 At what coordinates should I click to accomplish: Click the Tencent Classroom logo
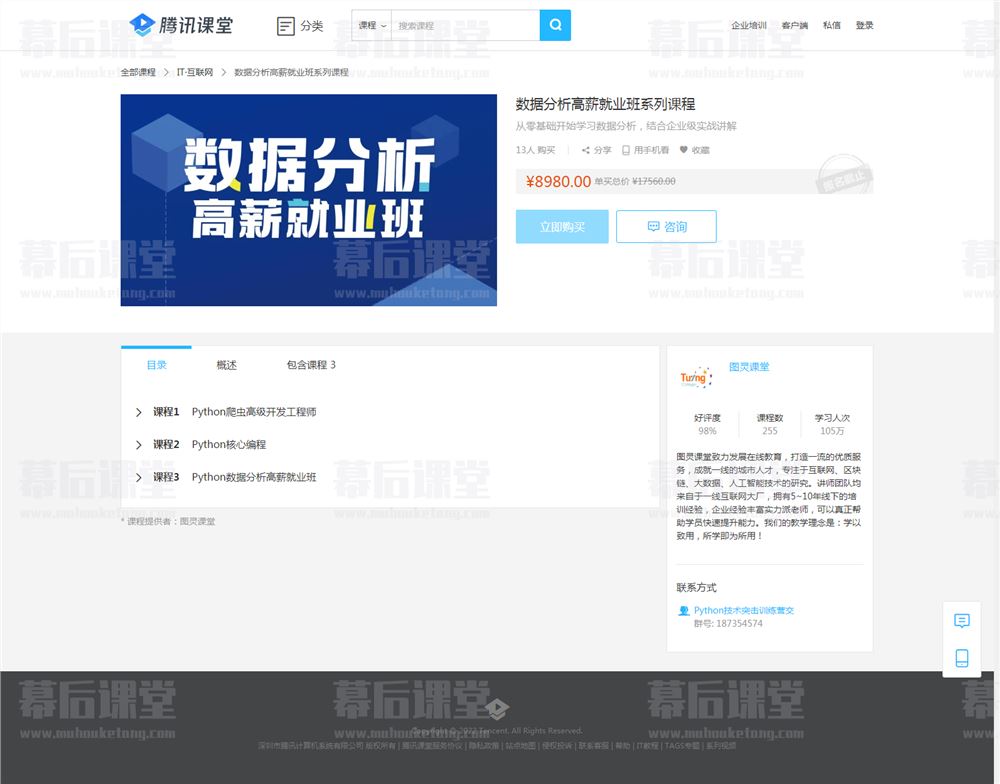pos(181,26)
